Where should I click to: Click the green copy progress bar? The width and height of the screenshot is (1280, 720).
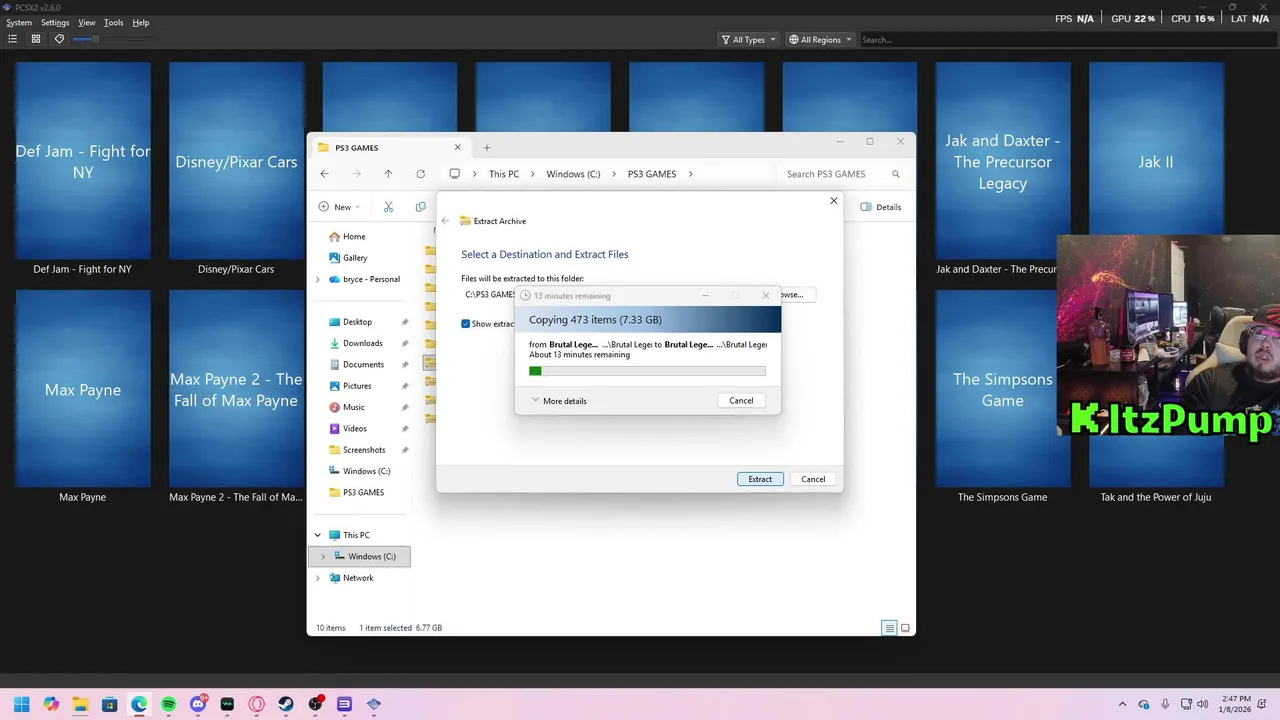[x=647, y=371]
